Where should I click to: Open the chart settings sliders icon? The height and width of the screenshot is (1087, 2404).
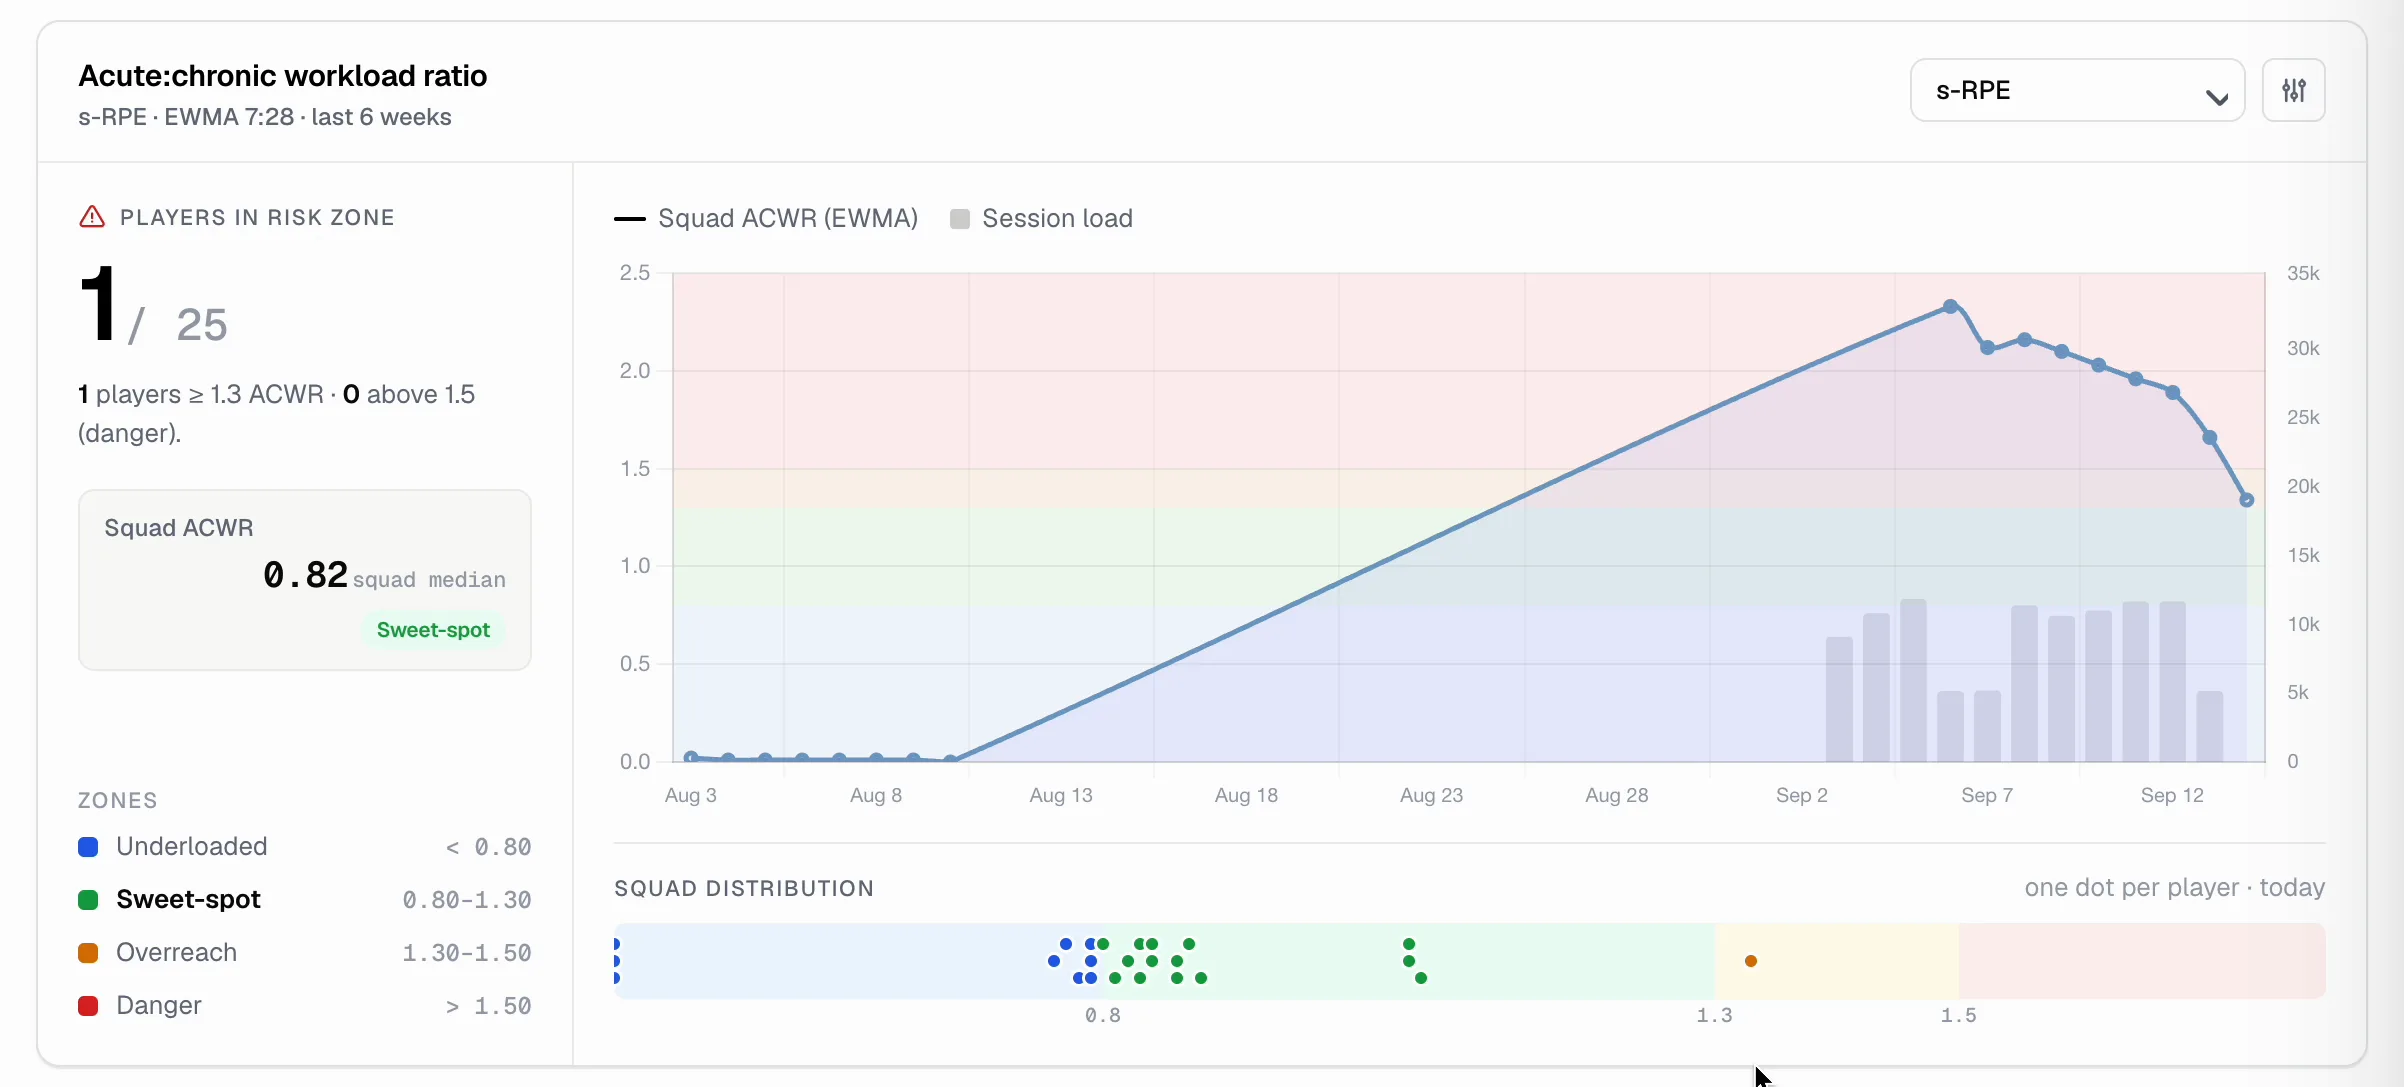2293,91
